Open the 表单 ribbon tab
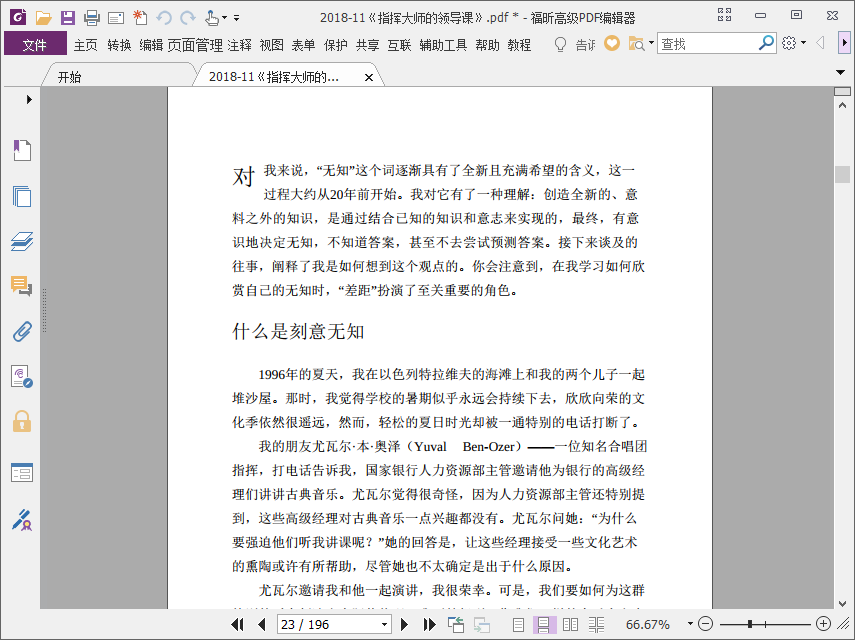The image size is (855, 640). (x=303, y=45)
